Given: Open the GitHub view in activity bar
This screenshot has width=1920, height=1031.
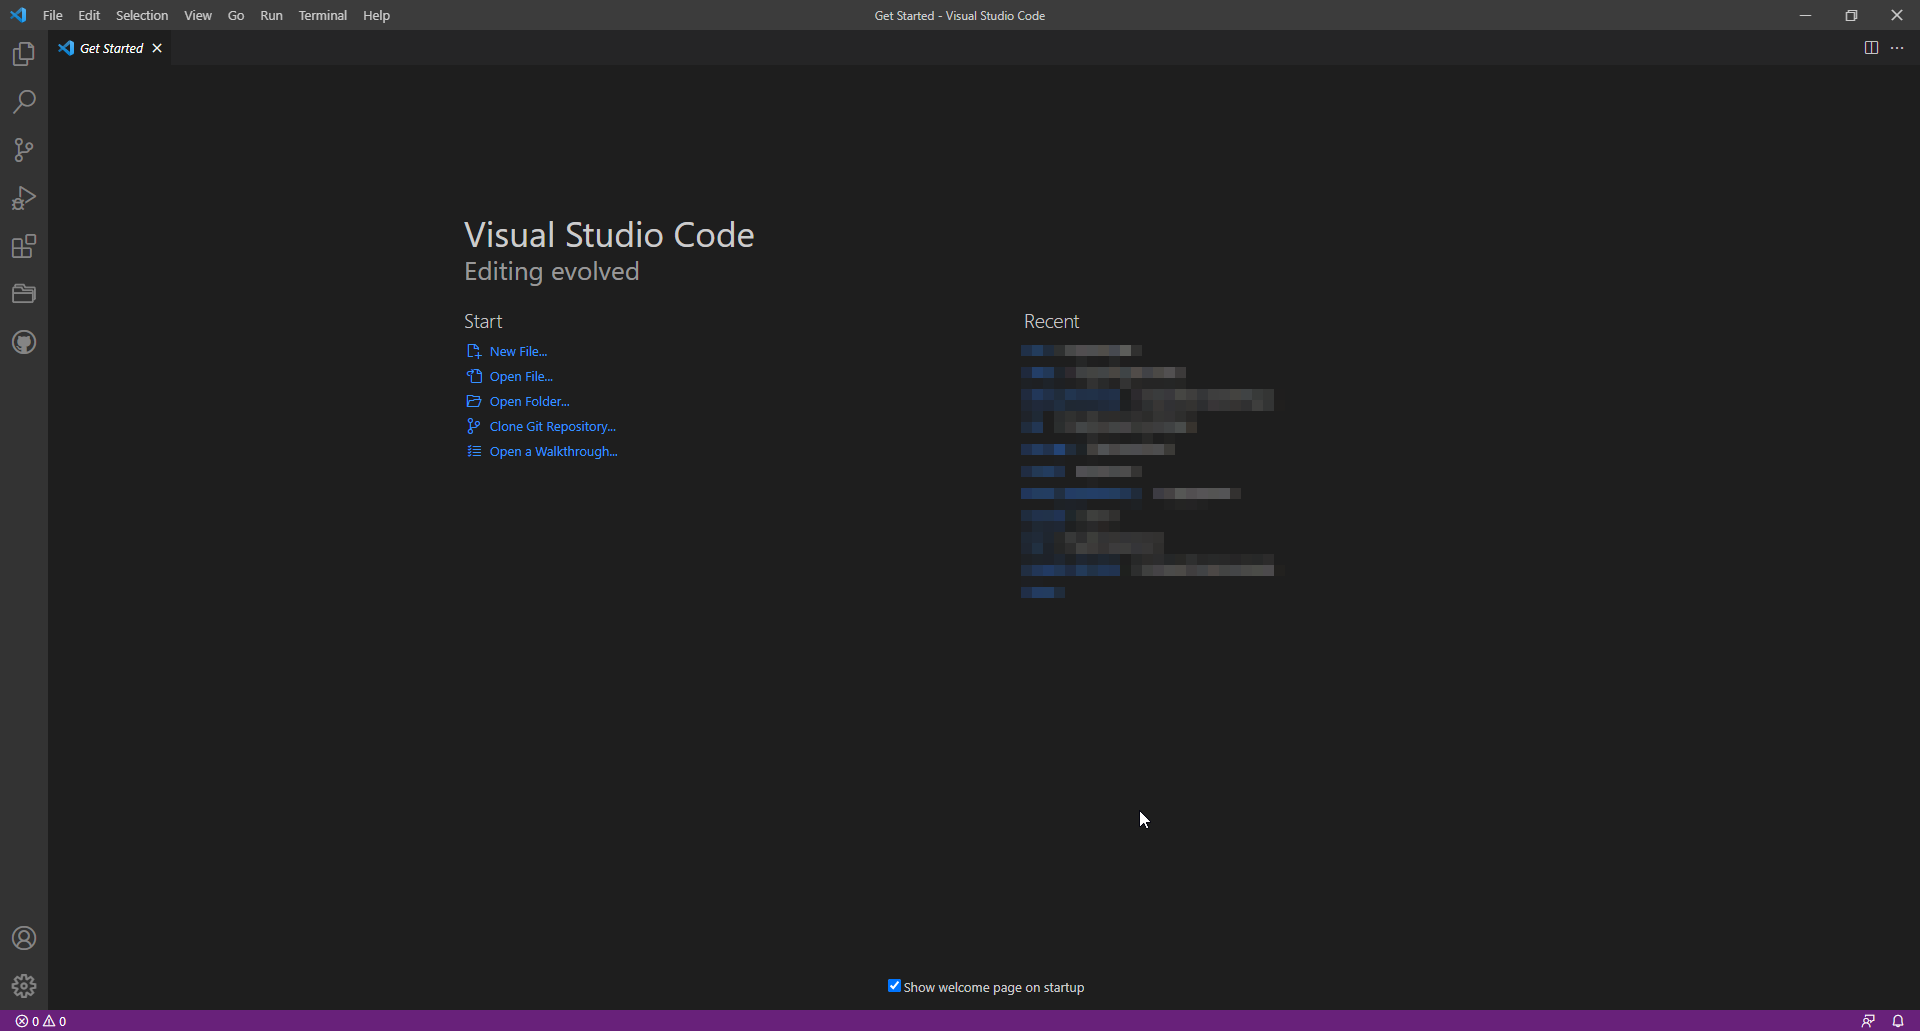Looking at the screenshot, I should [x=24, y=342].
